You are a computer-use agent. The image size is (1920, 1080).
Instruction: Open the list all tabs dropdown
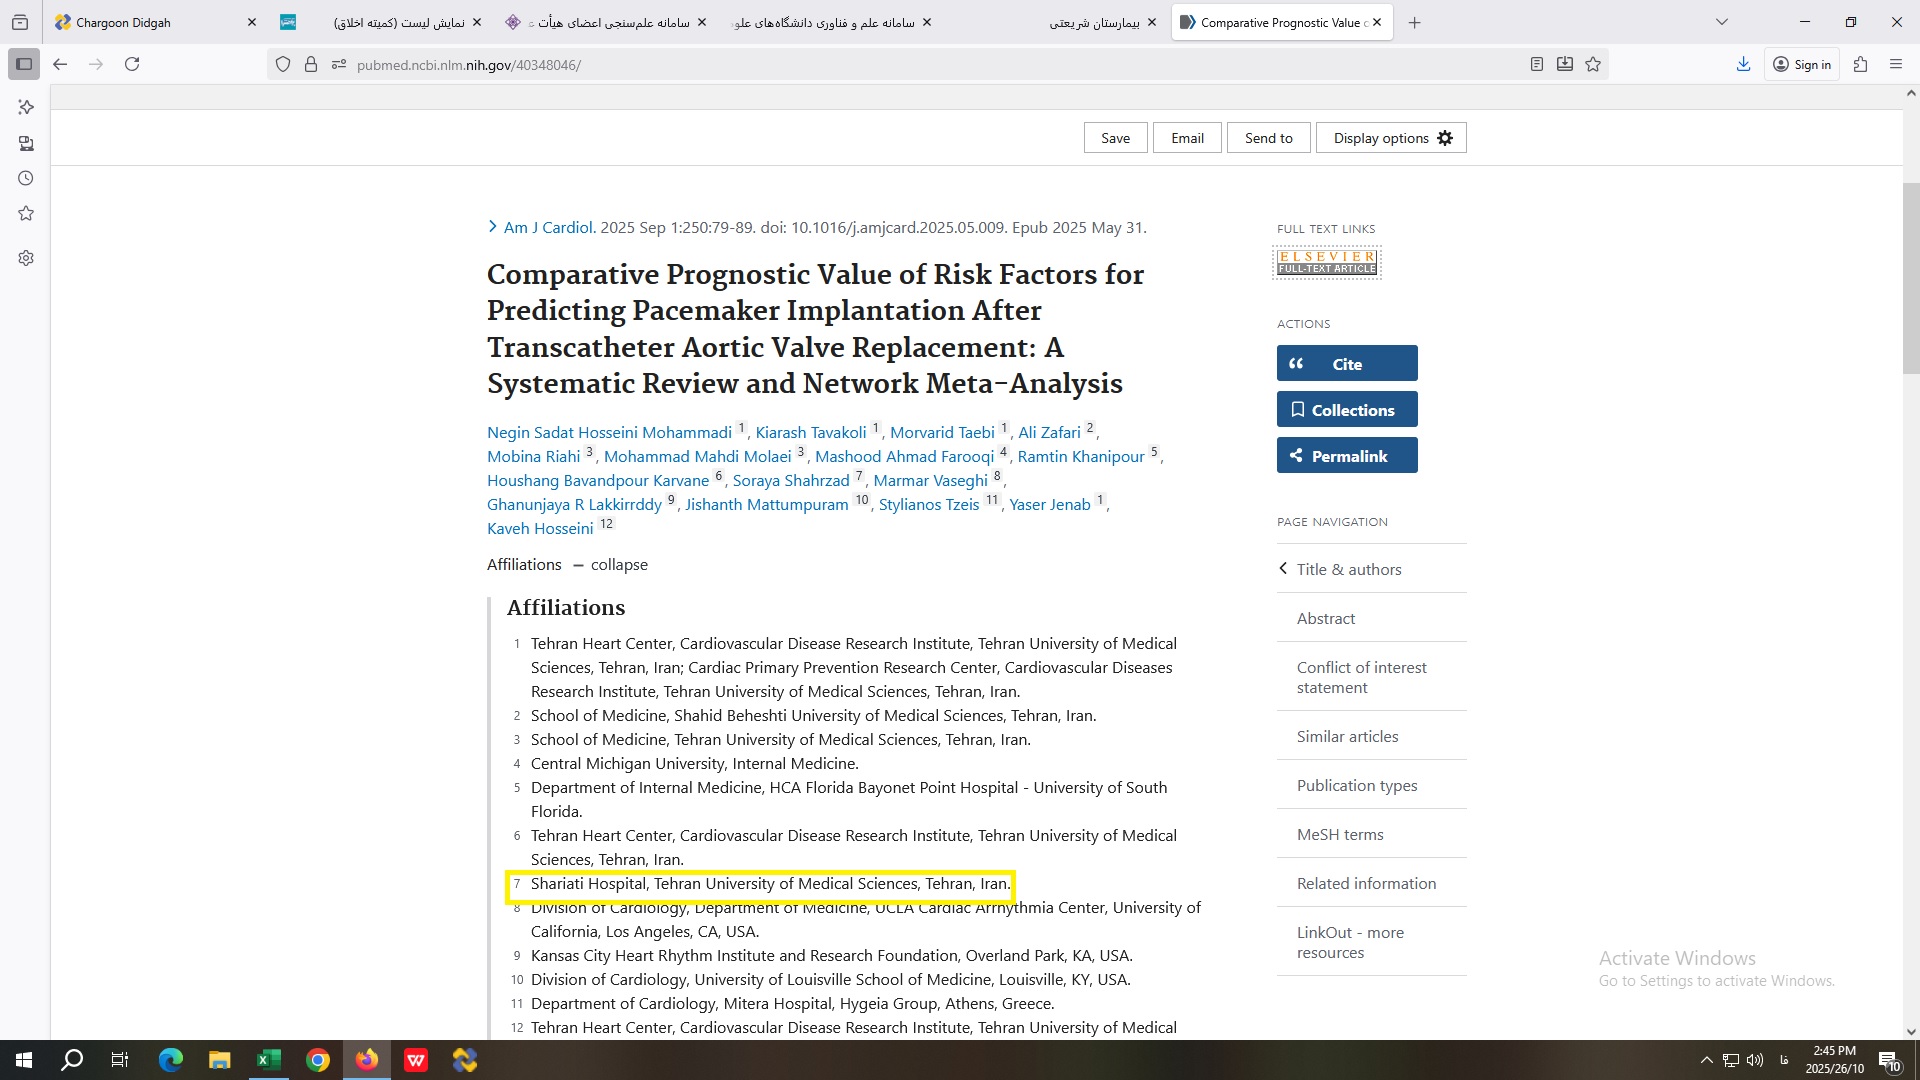pos(1722,22)
